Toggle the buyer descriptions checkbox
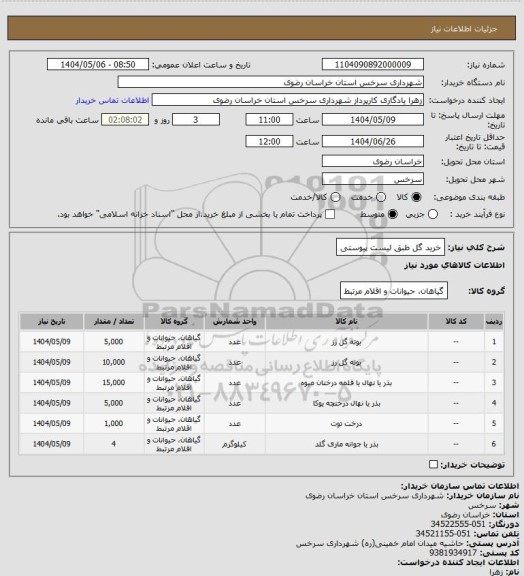This screenshot has width=524, height=576. (434, 464)
